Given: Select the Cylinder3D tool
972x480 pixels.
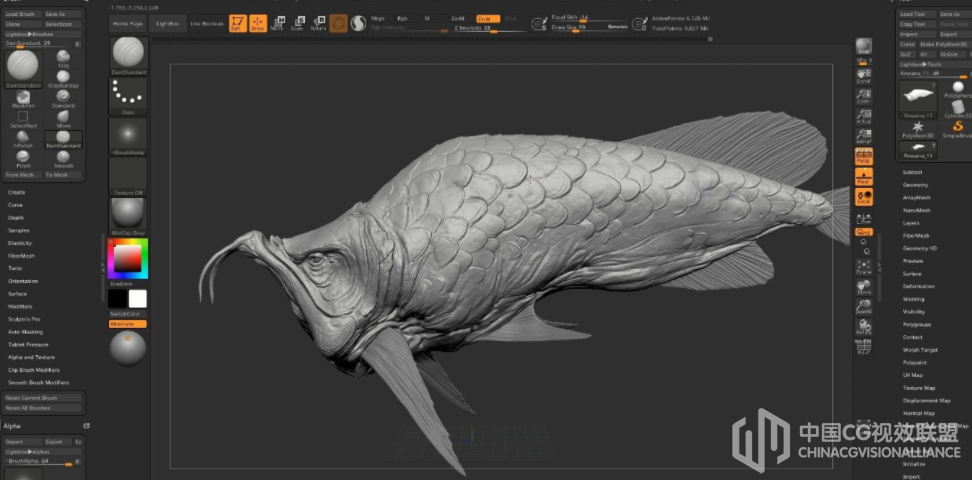Looking at the screenshot, I should 959,110.
